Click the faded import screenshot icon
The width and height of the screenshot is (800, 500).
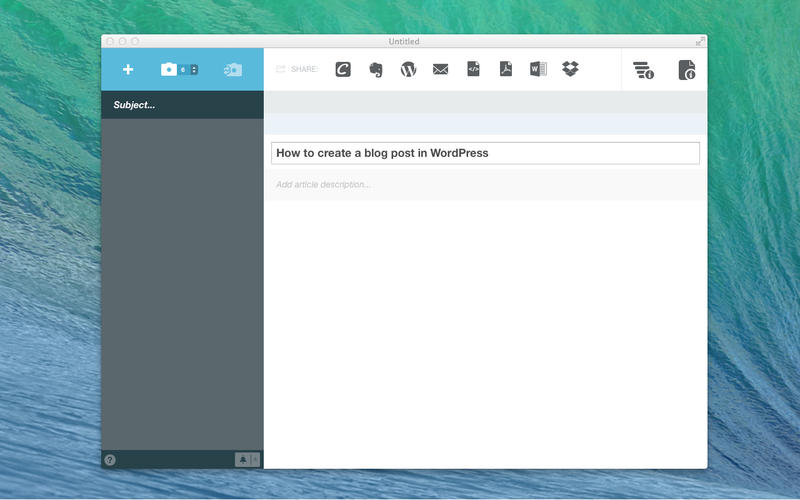tap(233, 69)
